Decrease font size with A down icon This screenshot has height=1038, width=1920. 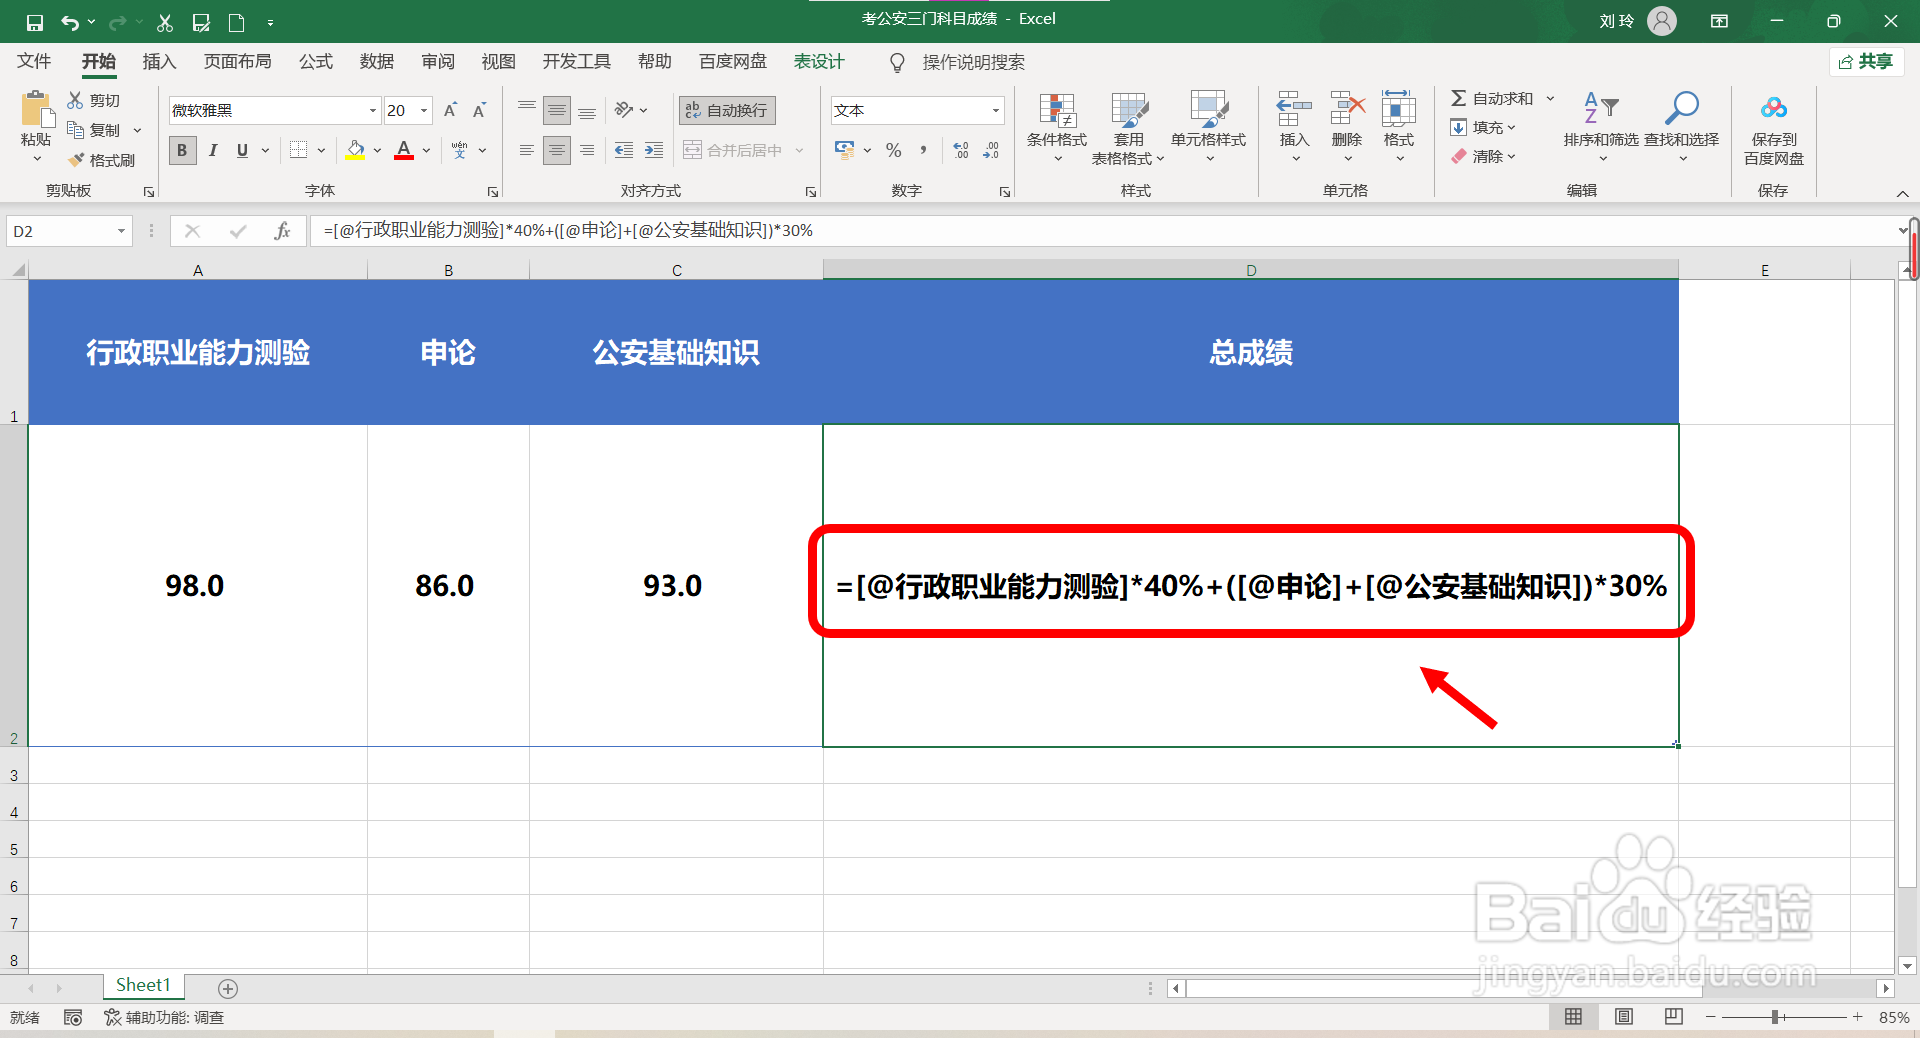(x=480, y=110)
